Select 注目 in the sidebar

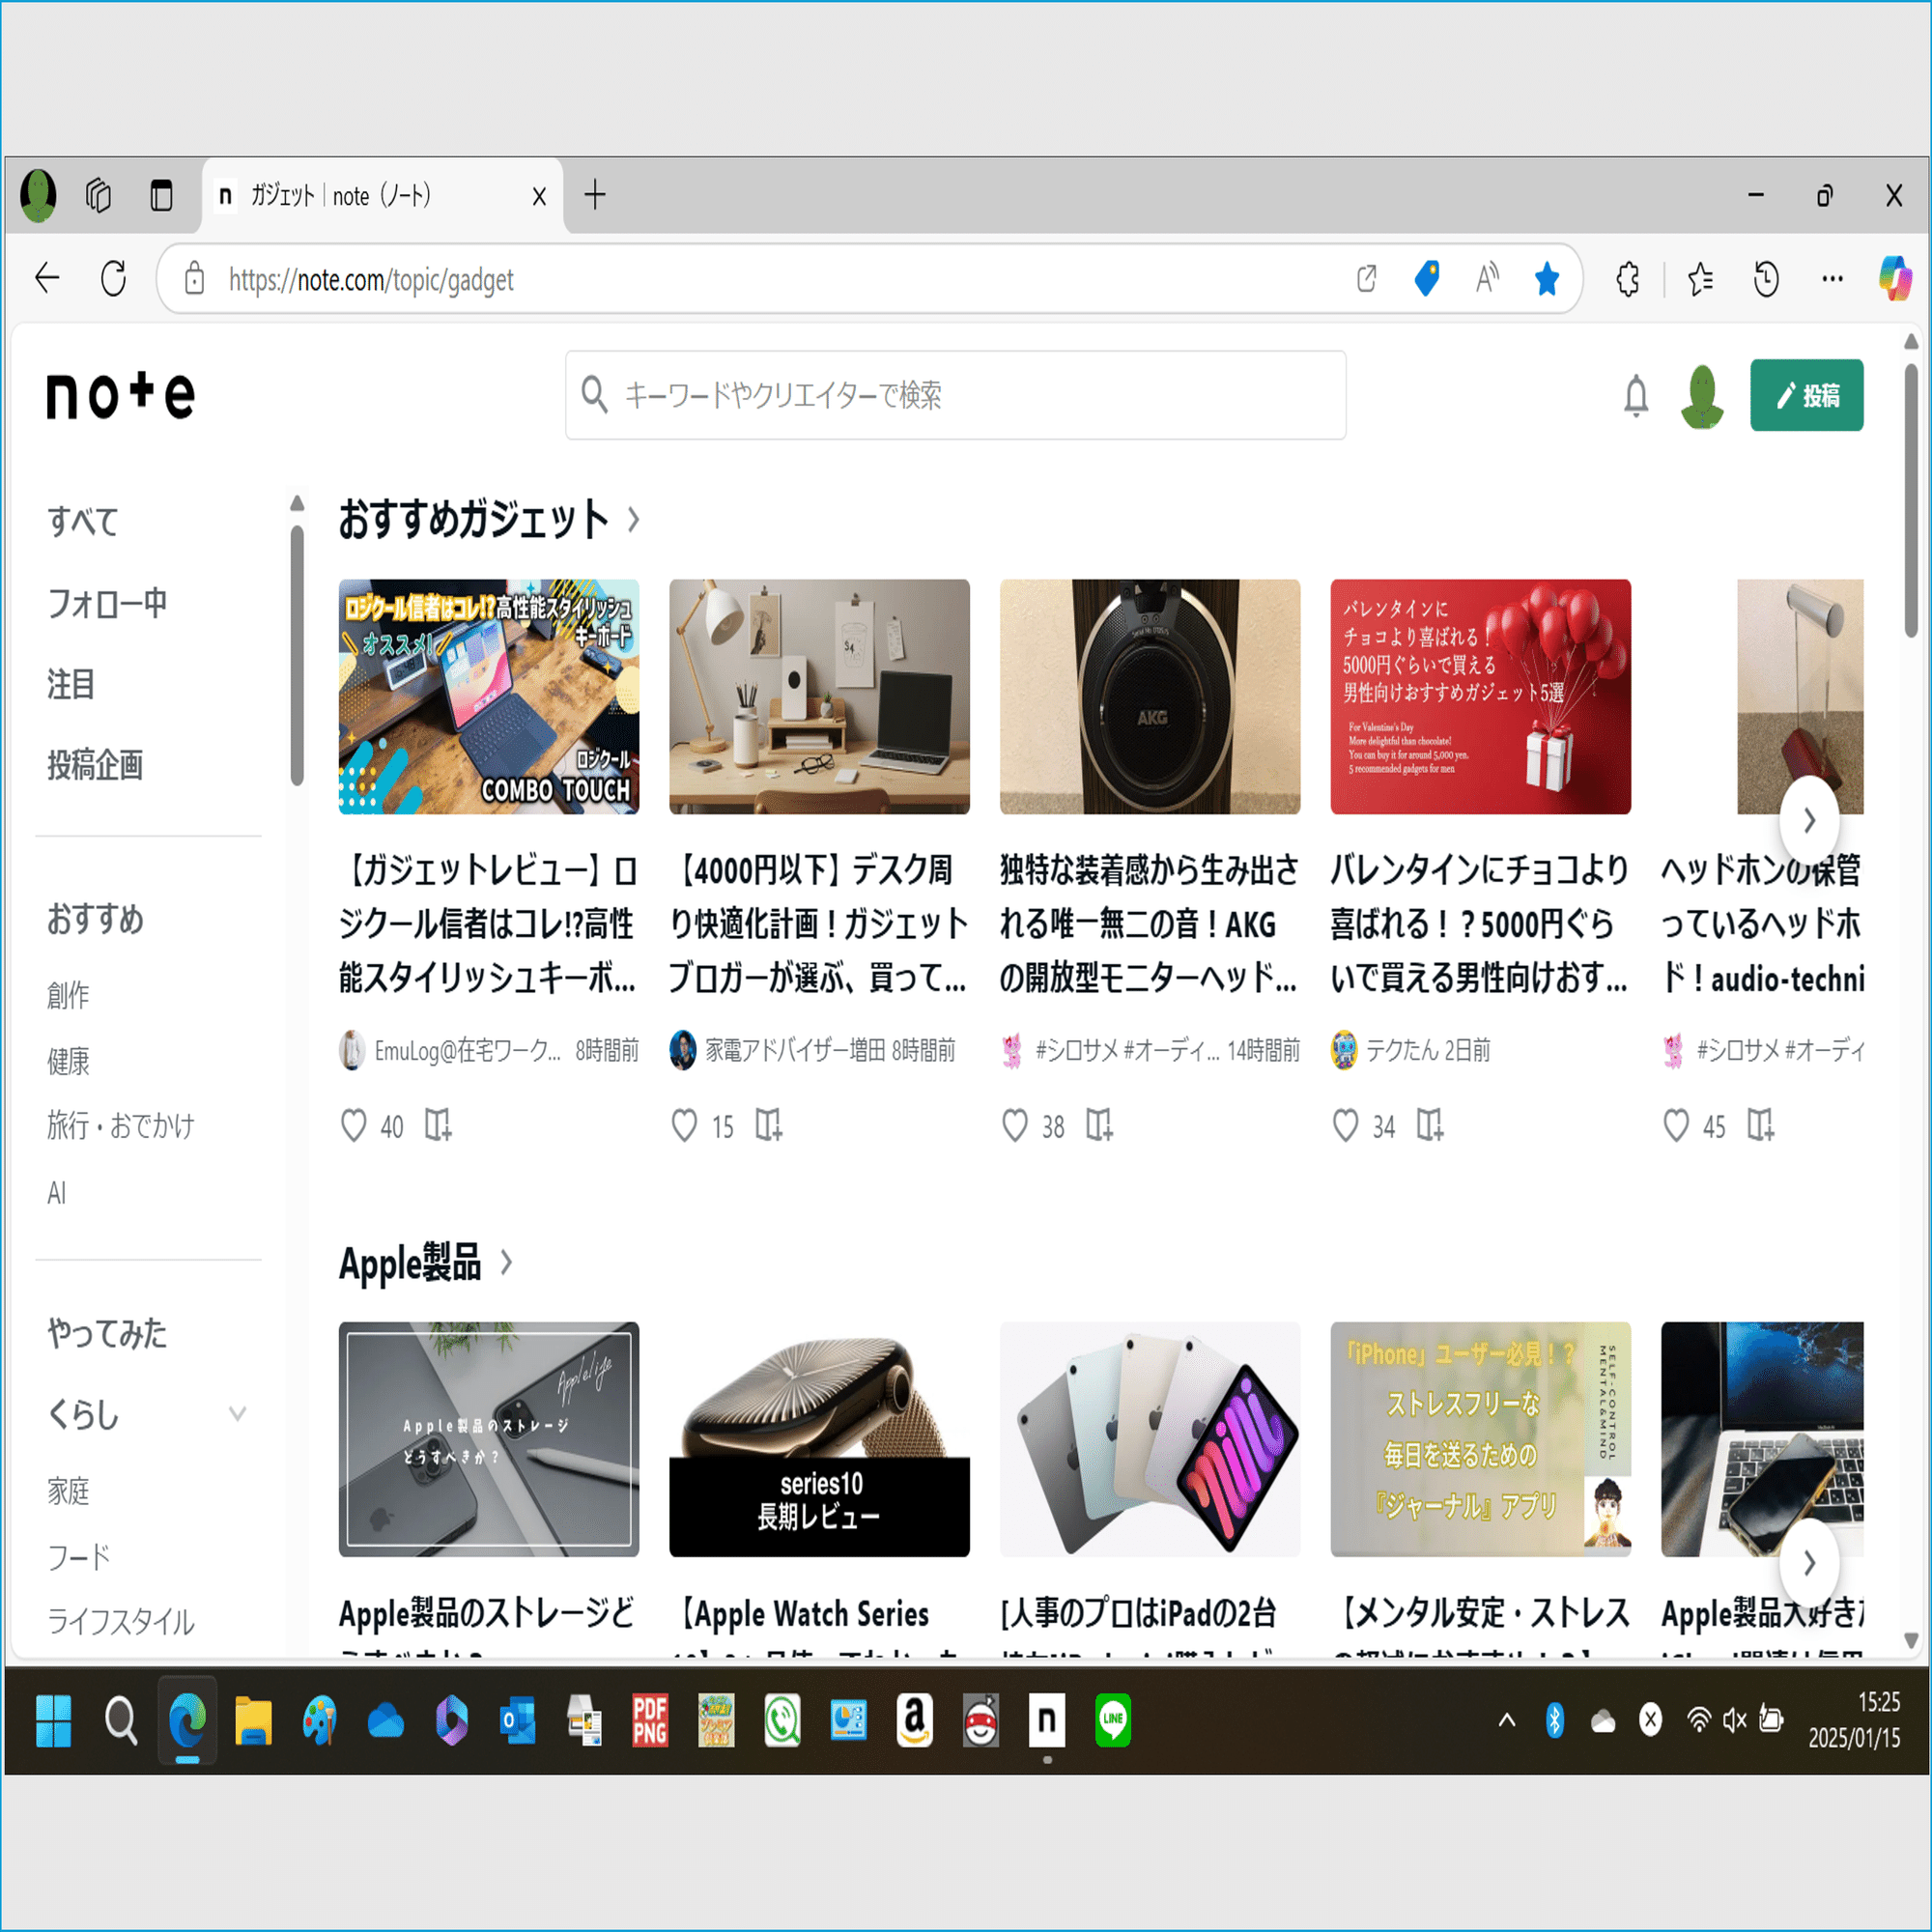click(71, 685)
